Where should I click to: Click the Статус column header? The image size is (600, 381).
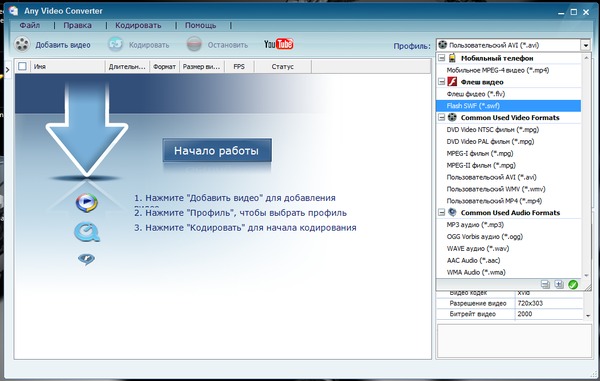coord(283,66)
